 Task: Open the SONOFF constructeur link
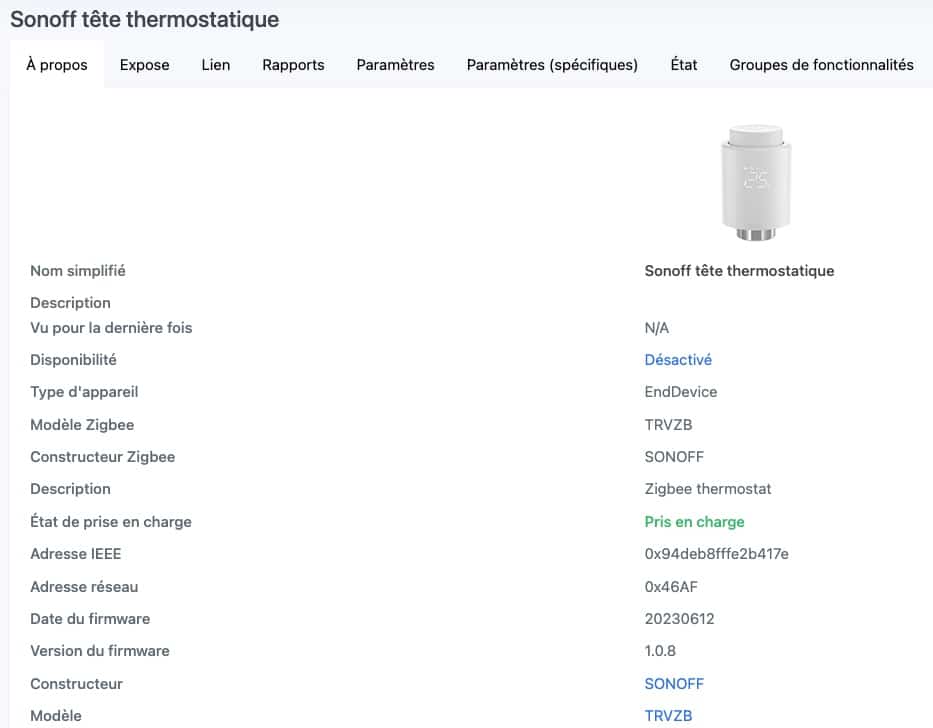[x=674, y=683]
